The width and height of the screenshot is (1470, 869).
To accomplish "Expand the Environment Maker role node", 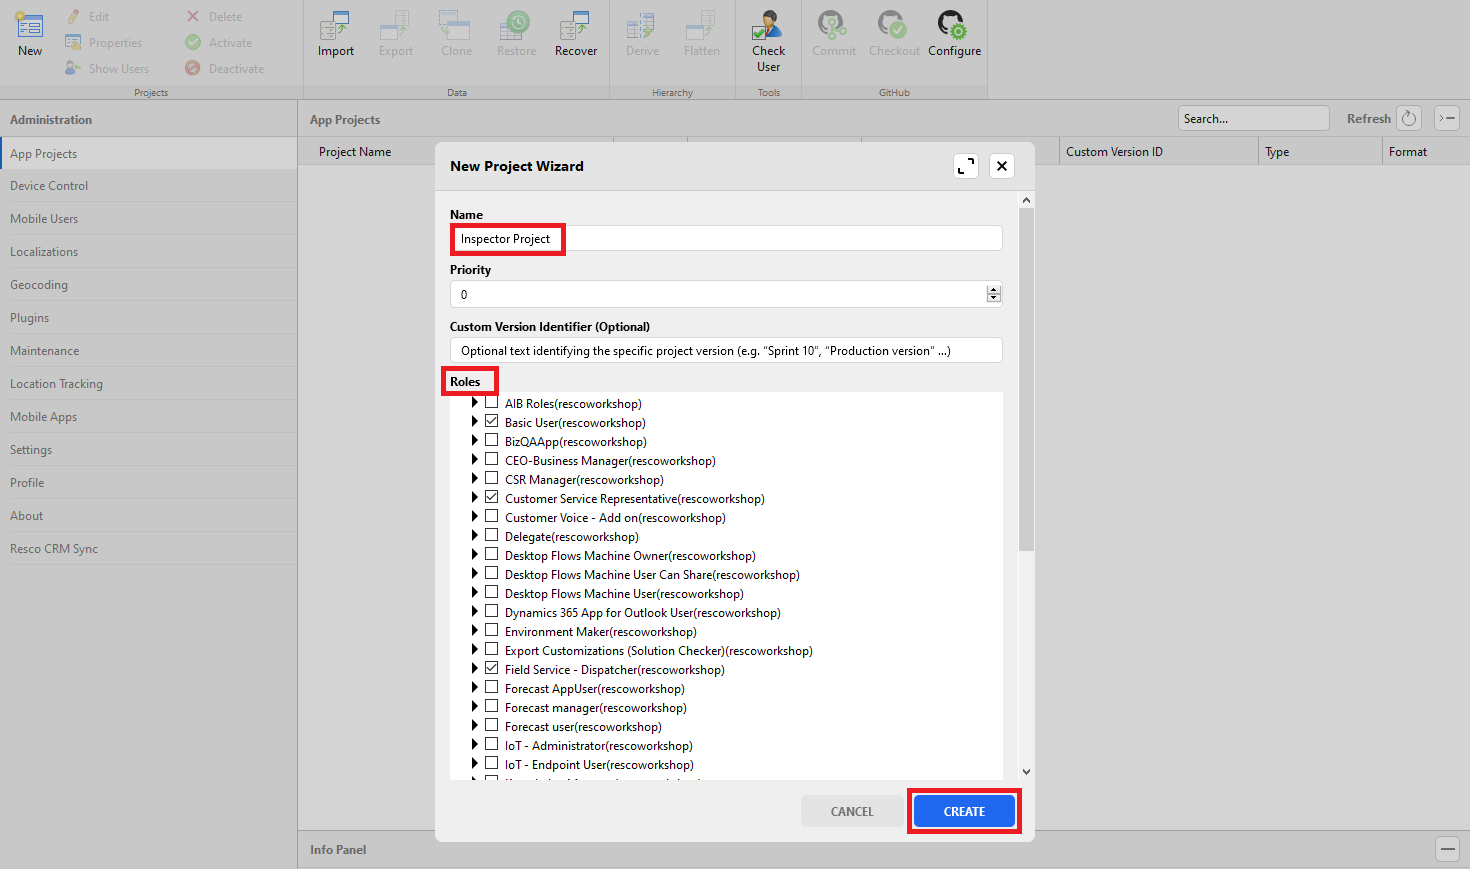I will point(475,631).
